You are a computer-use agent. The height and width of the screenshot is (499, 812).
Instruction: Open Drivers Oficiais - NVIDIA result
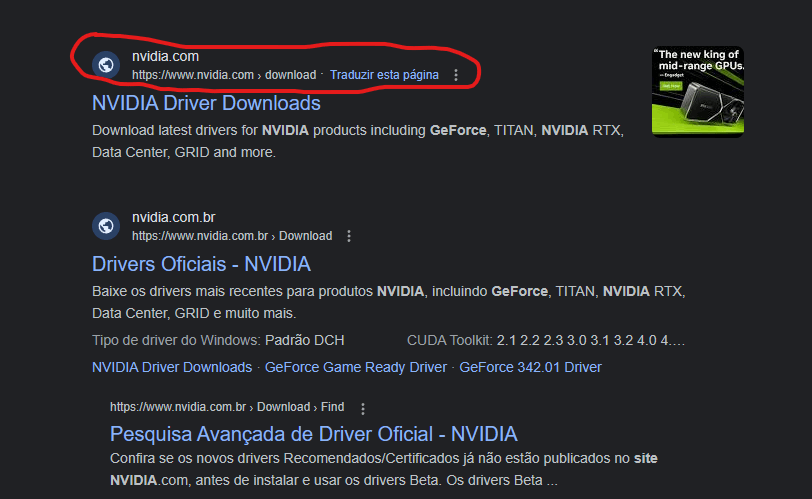pos(201,264)
